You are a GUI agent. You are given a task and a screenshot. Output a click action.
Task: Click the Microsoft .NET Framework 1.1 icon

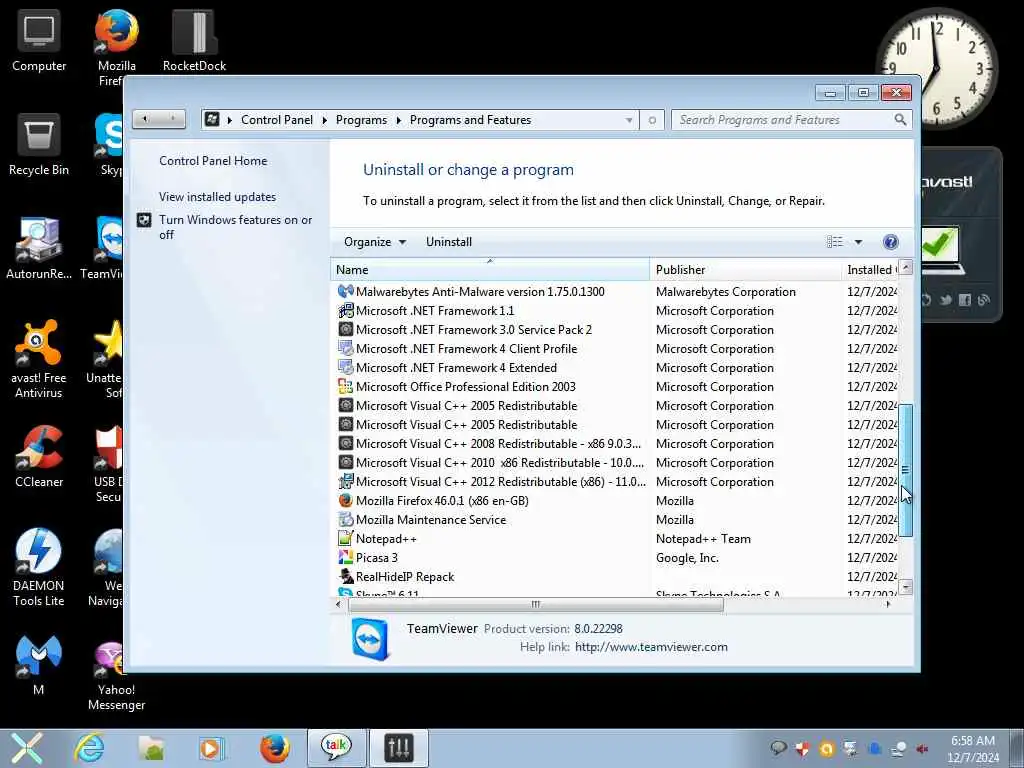point(345,310)
